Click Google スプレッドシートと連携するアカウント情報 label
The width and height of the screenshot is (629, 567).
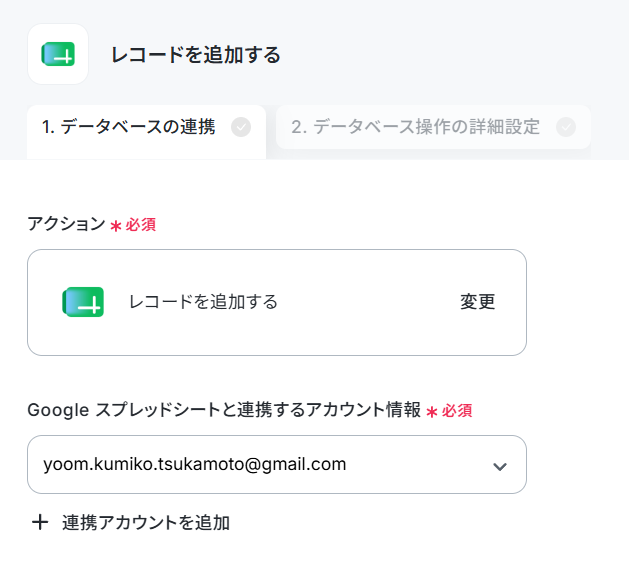[224, 410]
